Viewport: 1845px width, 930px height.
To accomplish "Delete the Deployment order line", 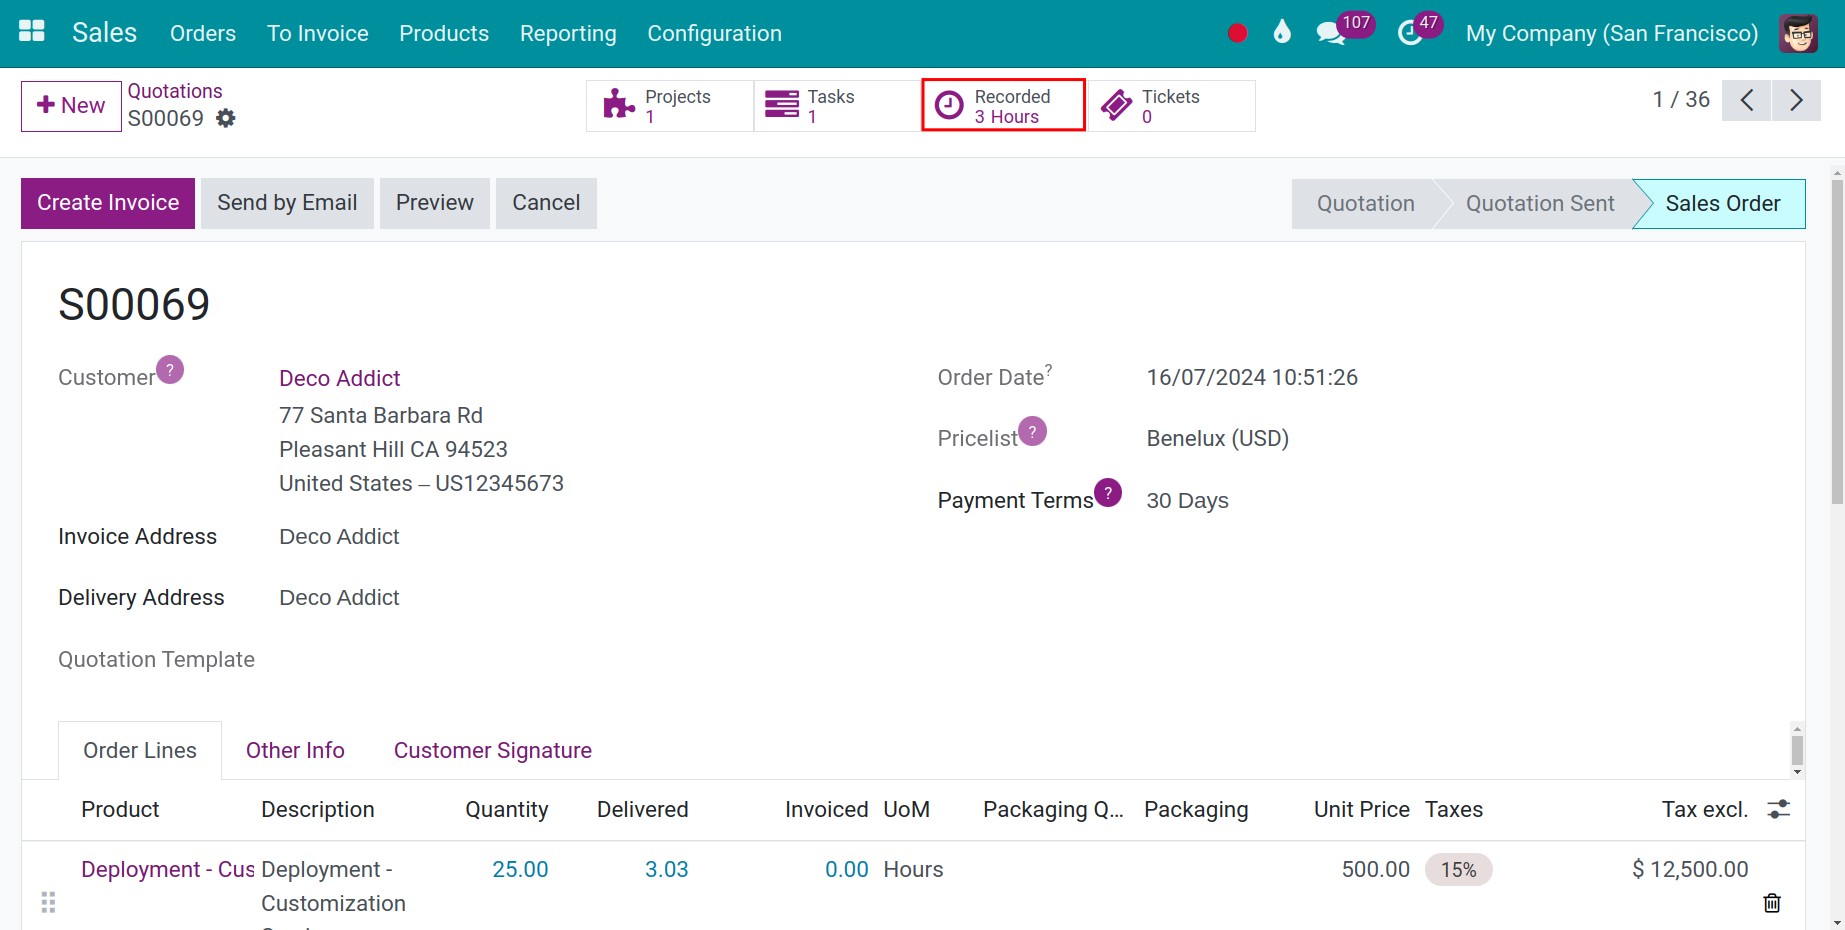I will click(x=1772, y=903).
